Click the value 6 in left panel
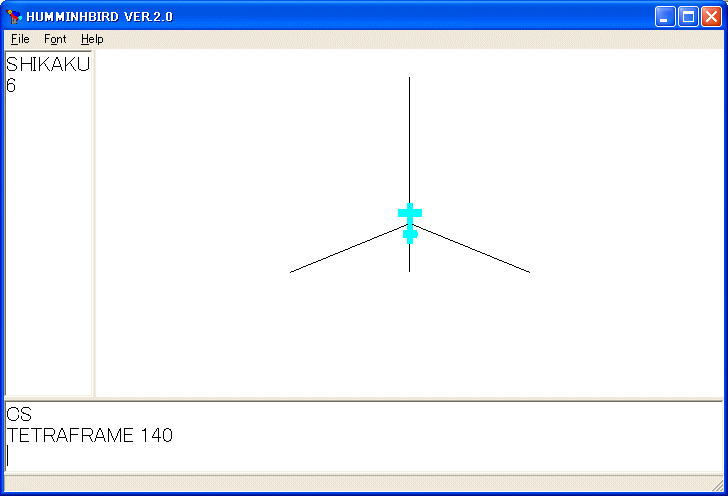This screenshot has width=728, height=496. click(x=11, y=85)
